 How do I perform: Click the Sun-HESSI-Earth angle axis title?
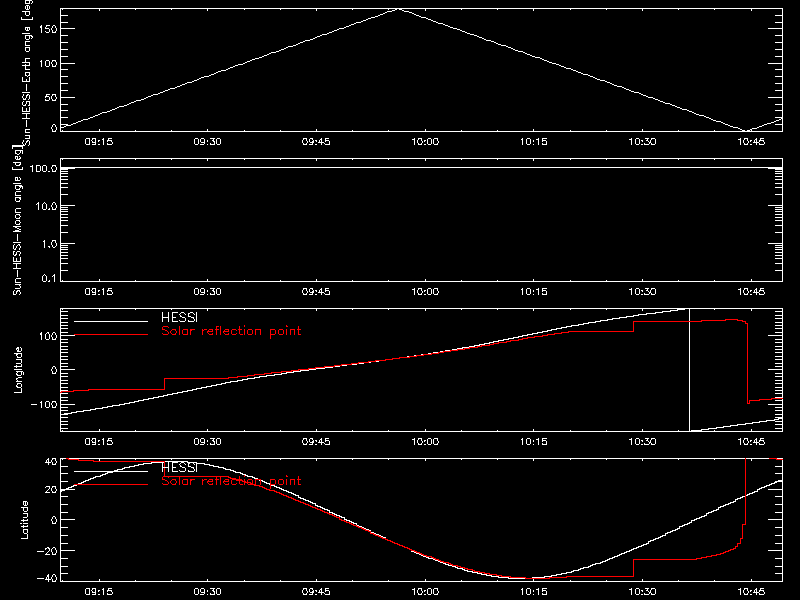click(x=27, y=73)
